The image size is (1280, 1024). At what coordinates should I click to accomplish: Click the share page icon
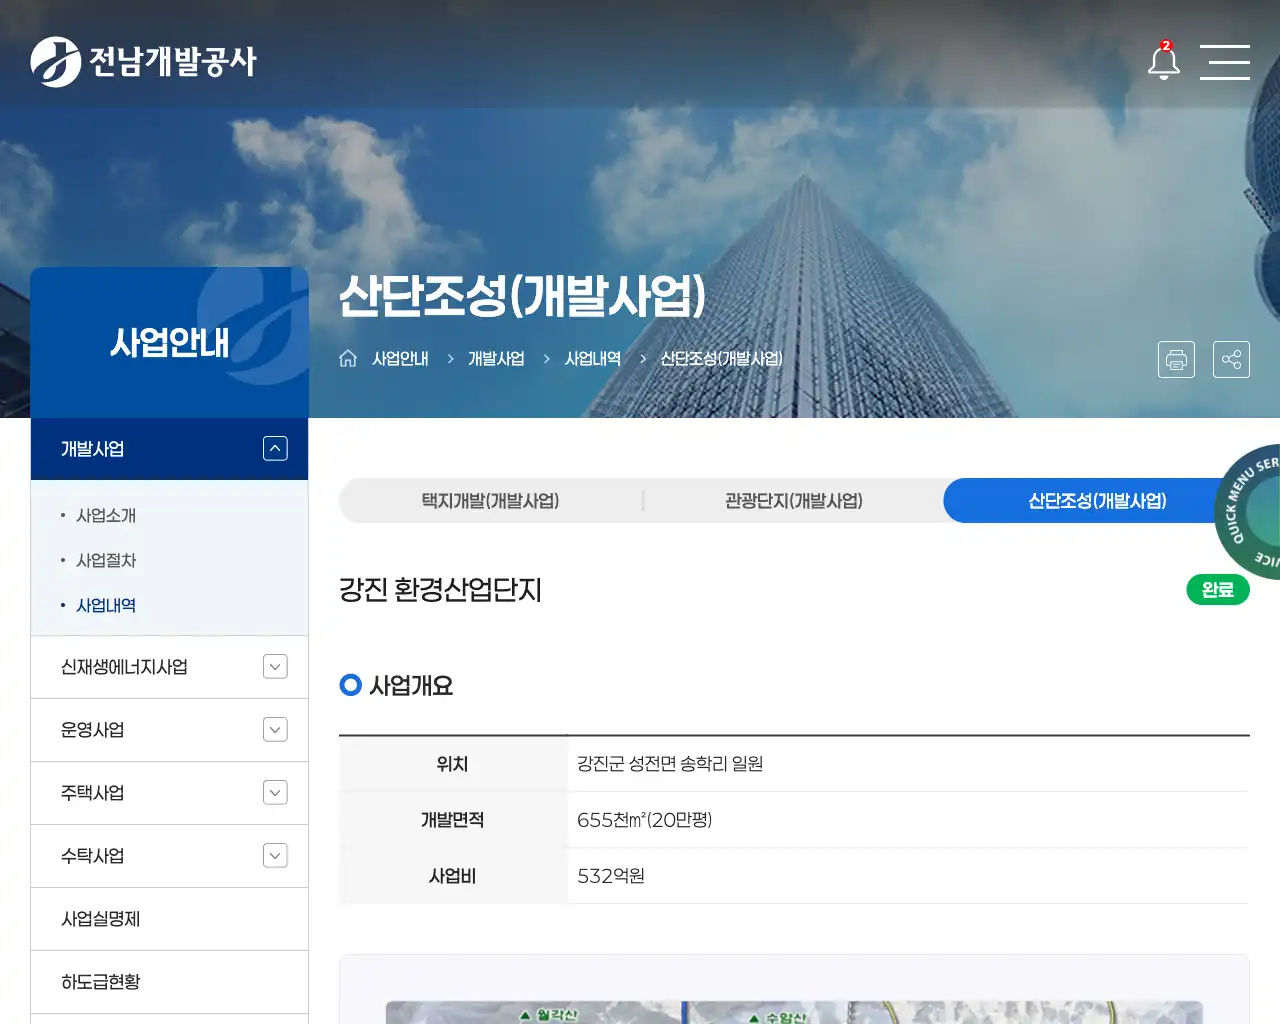[1231, 360]
